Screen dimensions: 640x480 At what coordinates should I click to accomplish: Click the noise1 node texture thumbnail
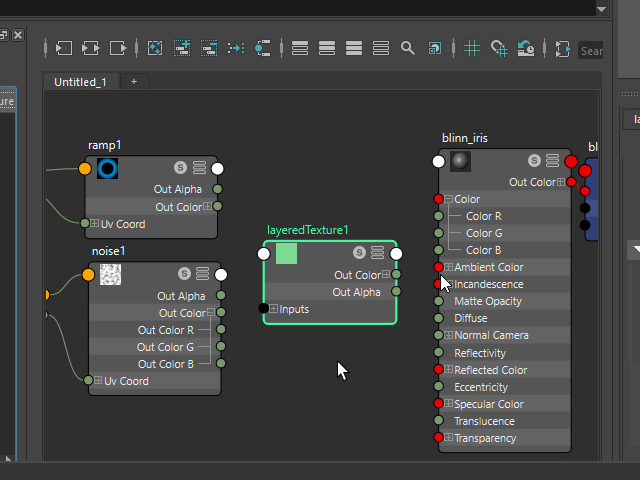110,274
